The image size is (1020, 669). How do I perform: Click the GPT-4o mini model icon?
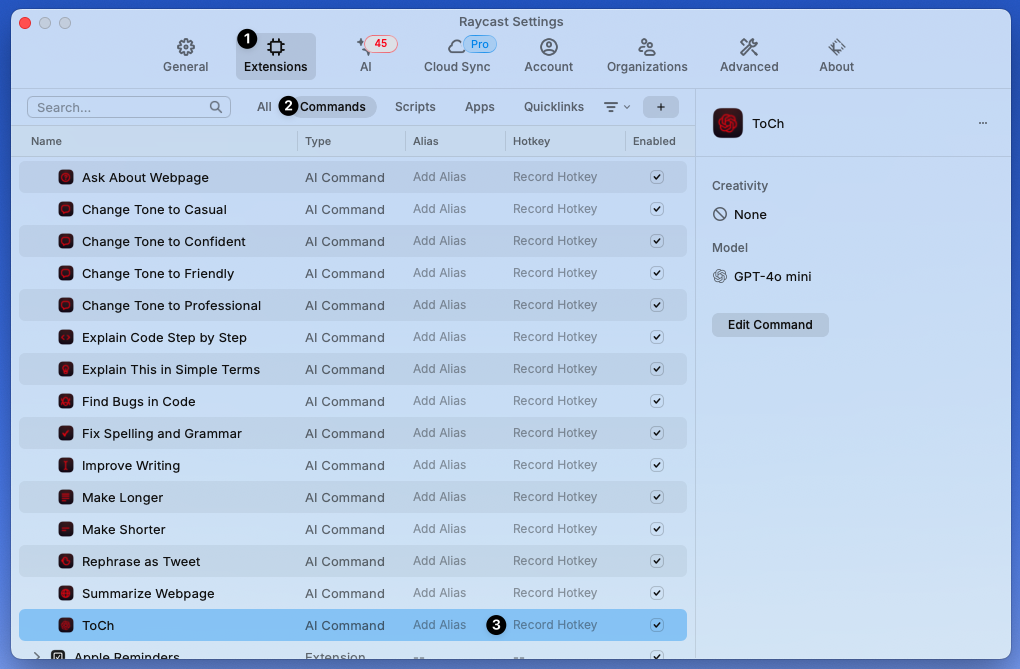pyautogui.click(x=719, y=276)
